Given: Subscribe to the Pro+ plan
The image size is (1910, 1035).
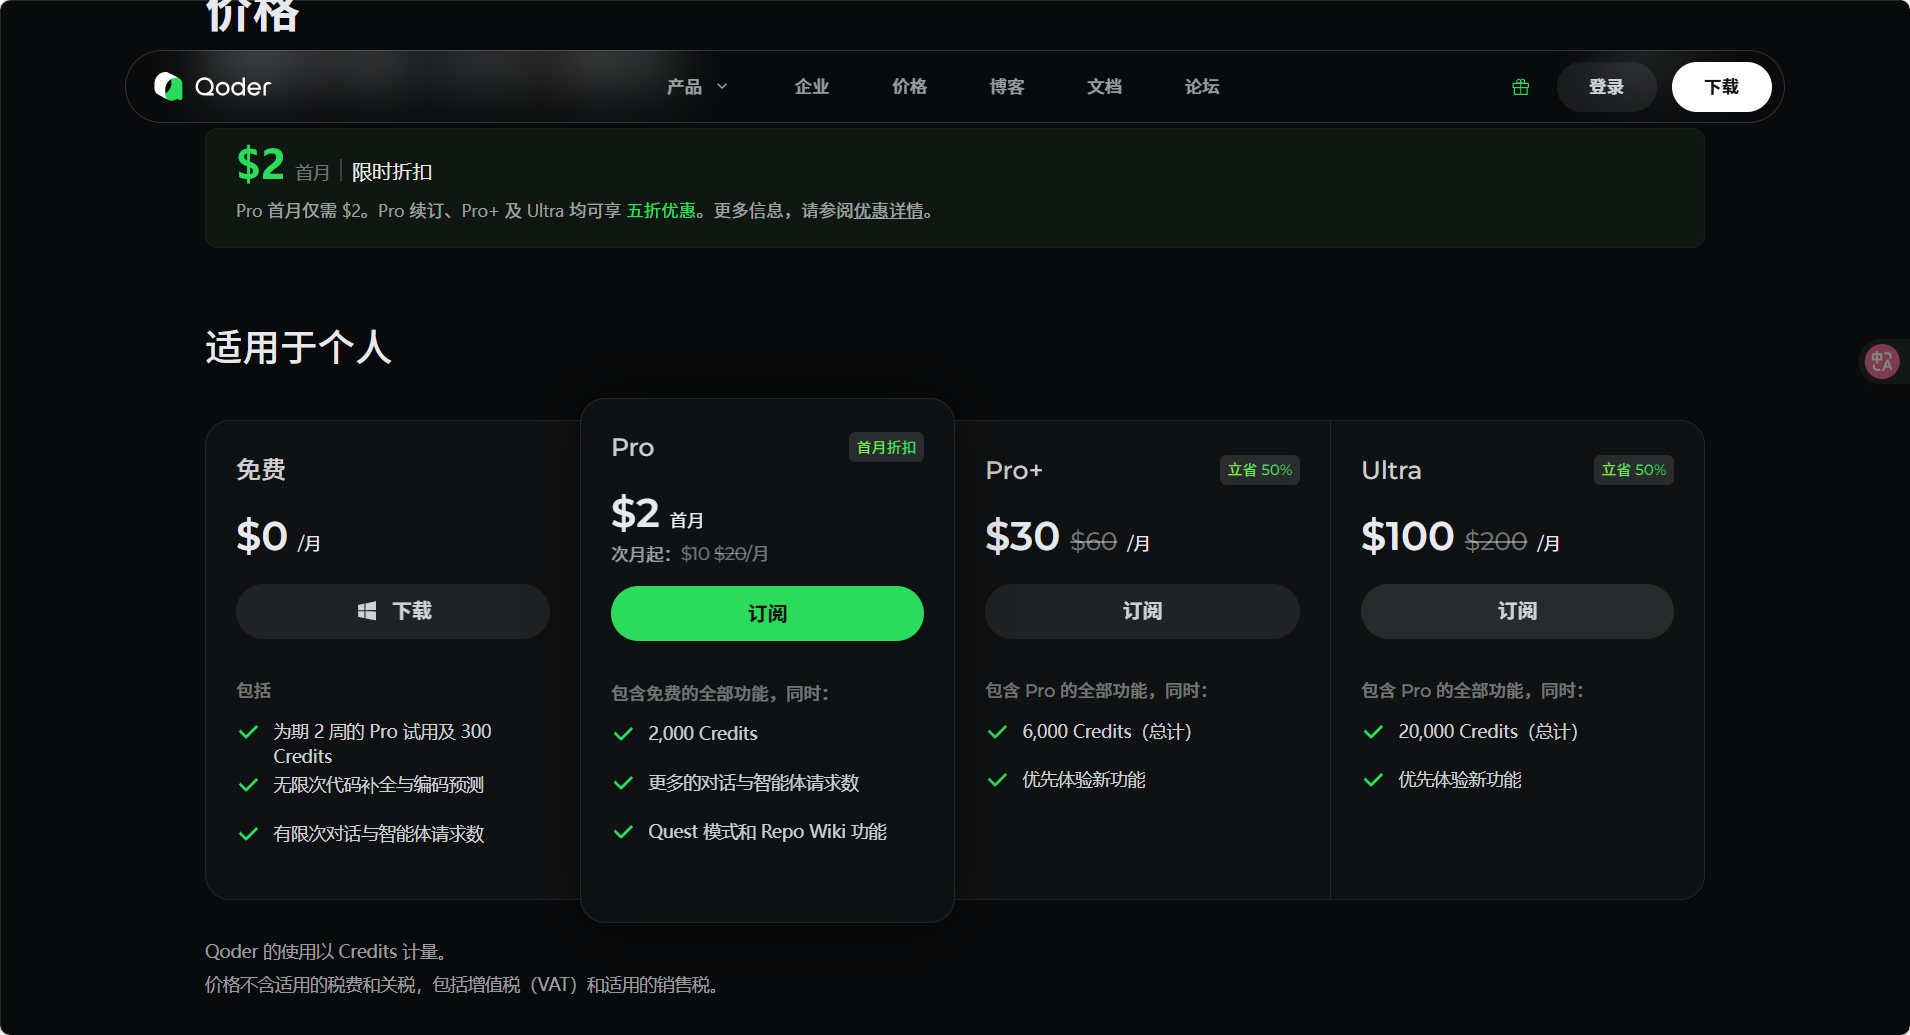Looking at the screenshot, I should 1142,611.
